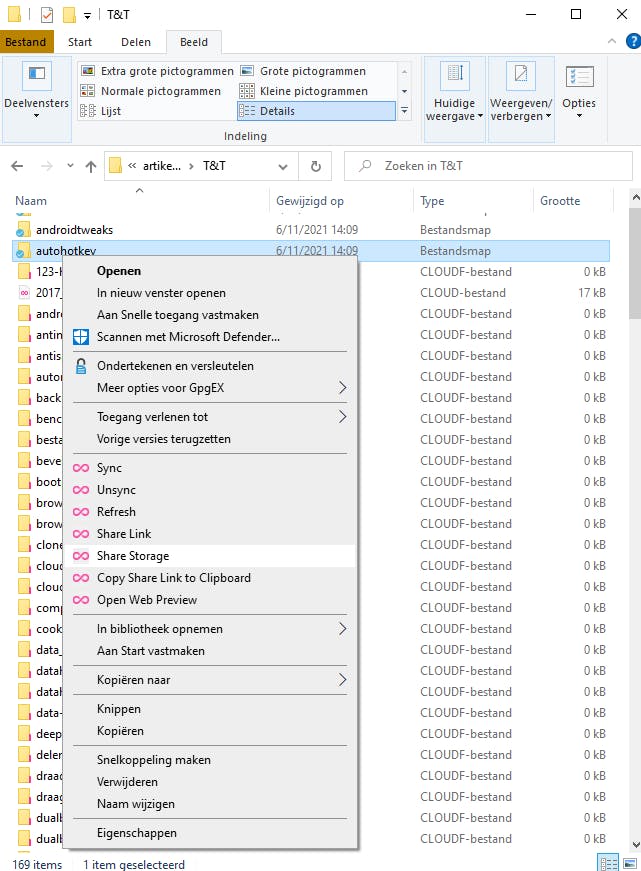The width and height of the screenshot is (641, 871).
Task: Click Share Link in context menu
Action: tap(124, 534)
